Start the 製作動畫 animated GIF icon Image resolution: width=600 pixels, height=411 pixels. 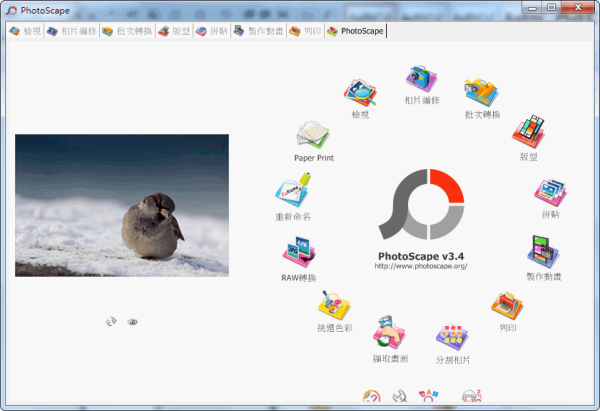[543, 252]
